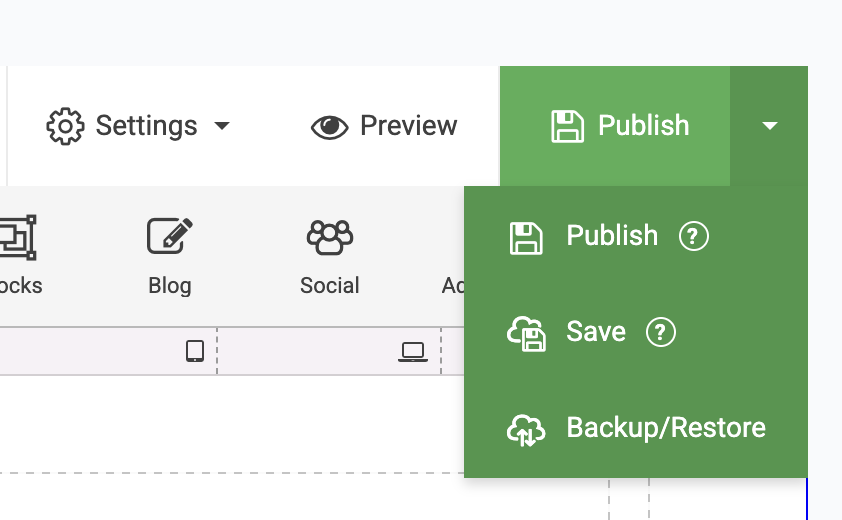
Task: Toggle the arrow beside the Publish button
Action: (x=769, y=126)
